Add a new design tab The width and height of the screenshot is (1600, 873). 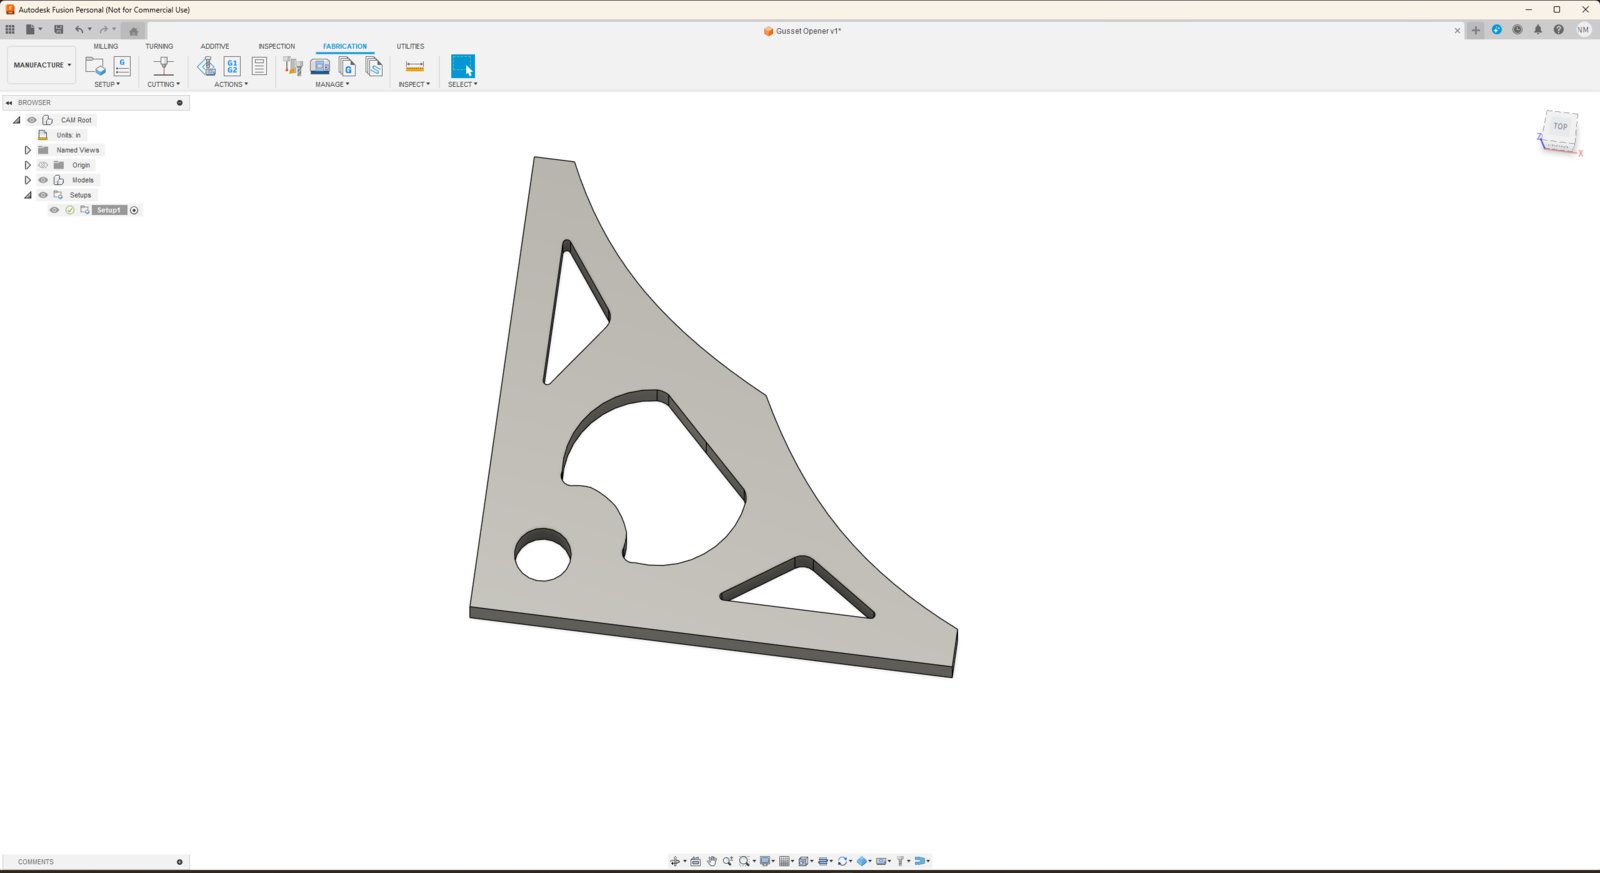click(1475, 30)
